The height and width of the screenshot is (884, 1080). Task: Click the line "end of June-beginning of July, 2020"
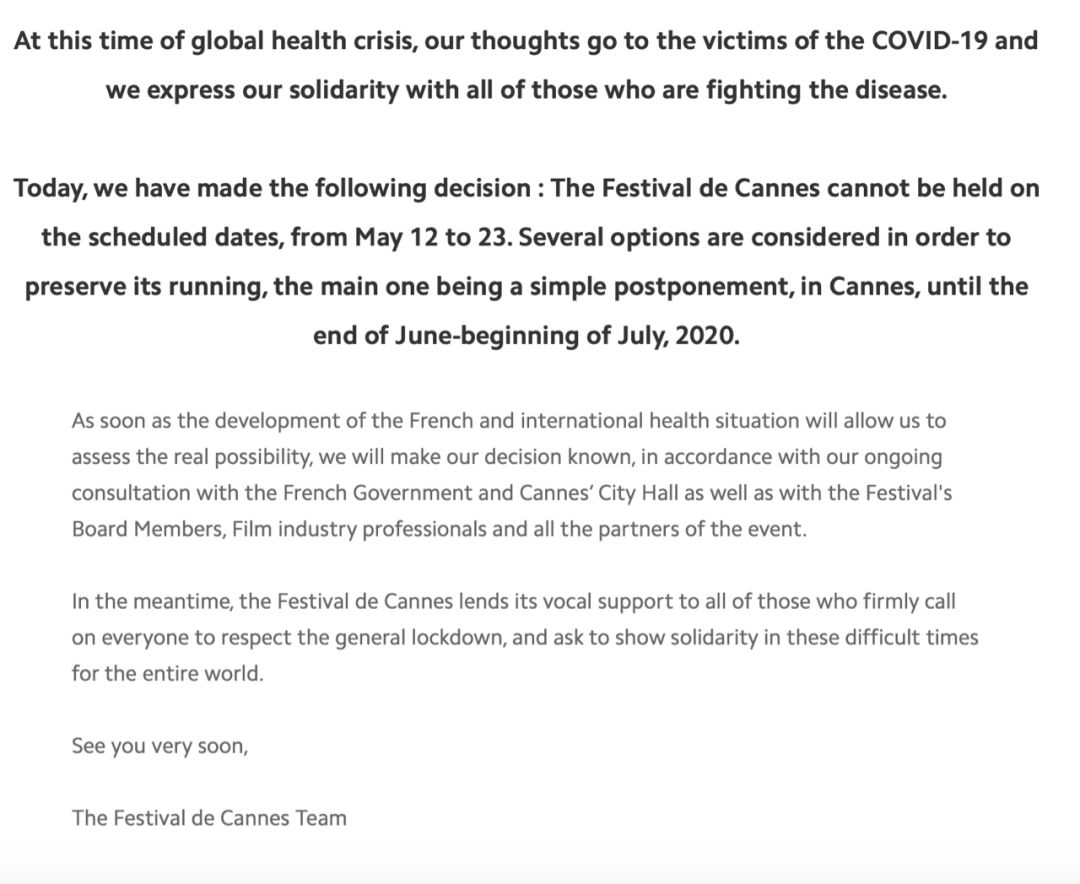point(526,335)
